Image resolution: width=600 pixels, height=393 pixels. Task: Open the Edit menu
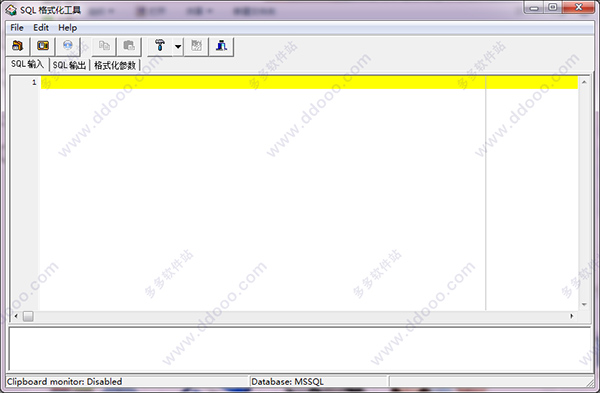pyautogui.click(x=41, y=28)
